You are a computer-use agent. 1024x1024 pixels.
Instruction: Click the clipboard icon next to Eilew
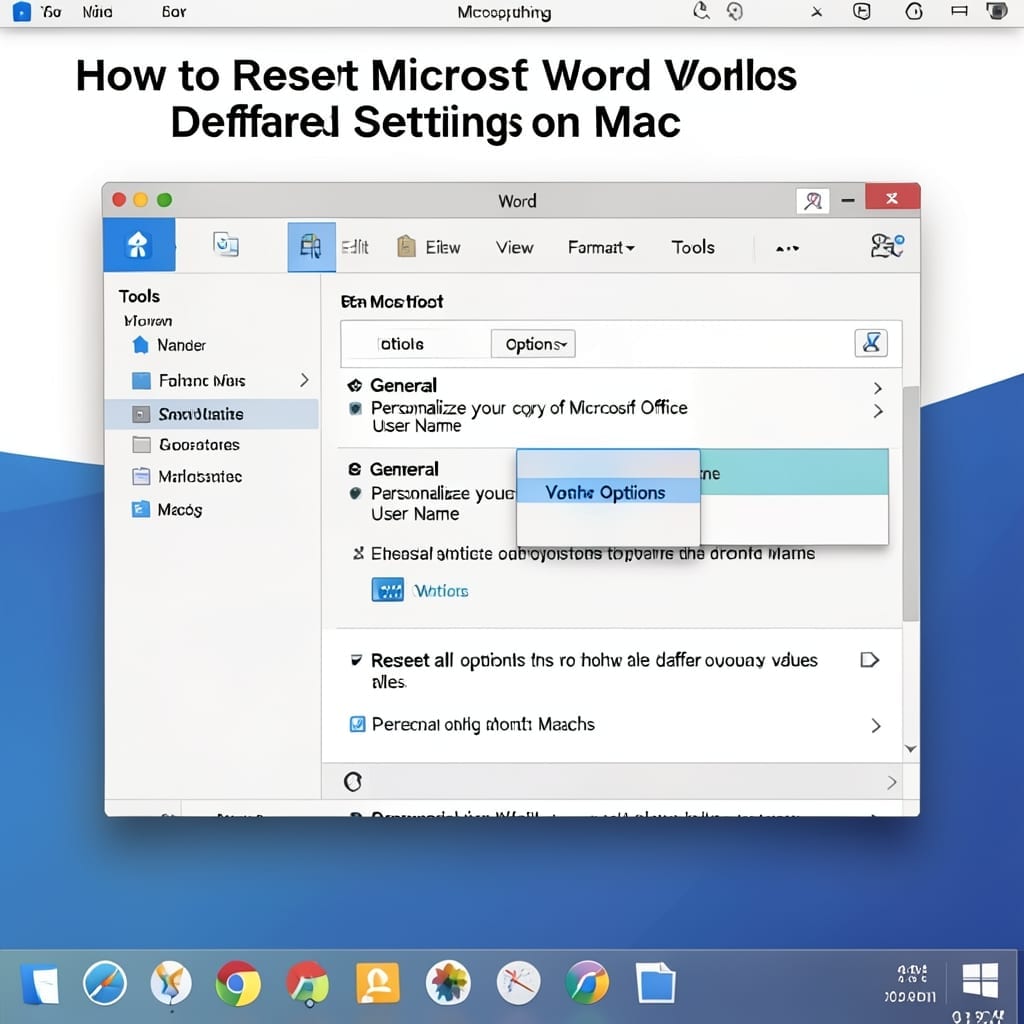pyautogui.click(x=406, y=246)
